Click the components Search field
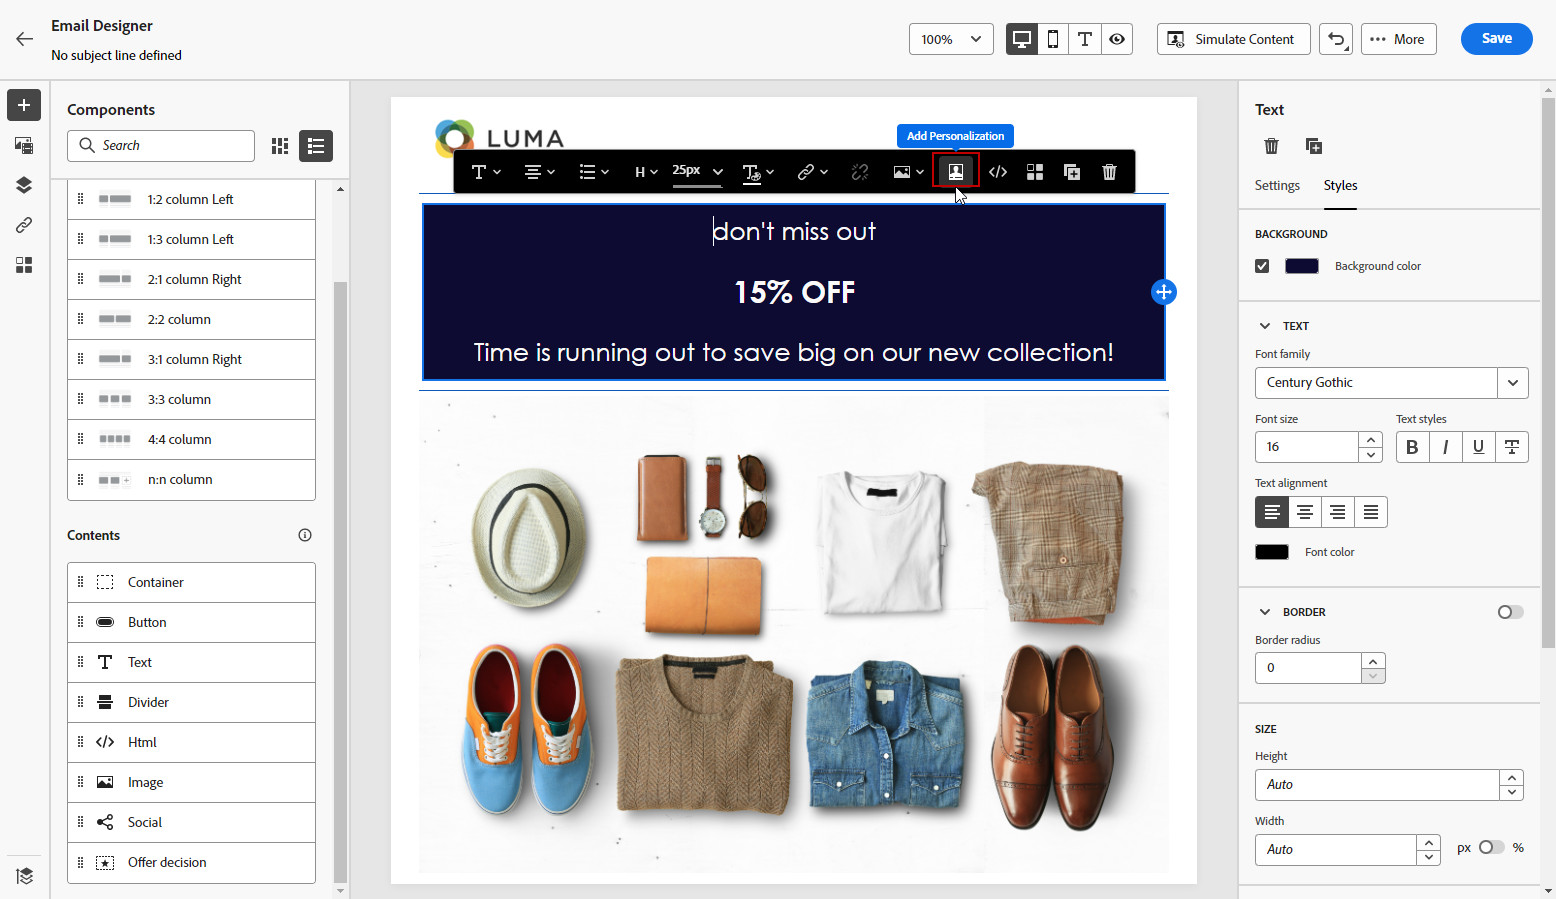The height and width of the screenshot is (899, 1556). tap(161, 146)
